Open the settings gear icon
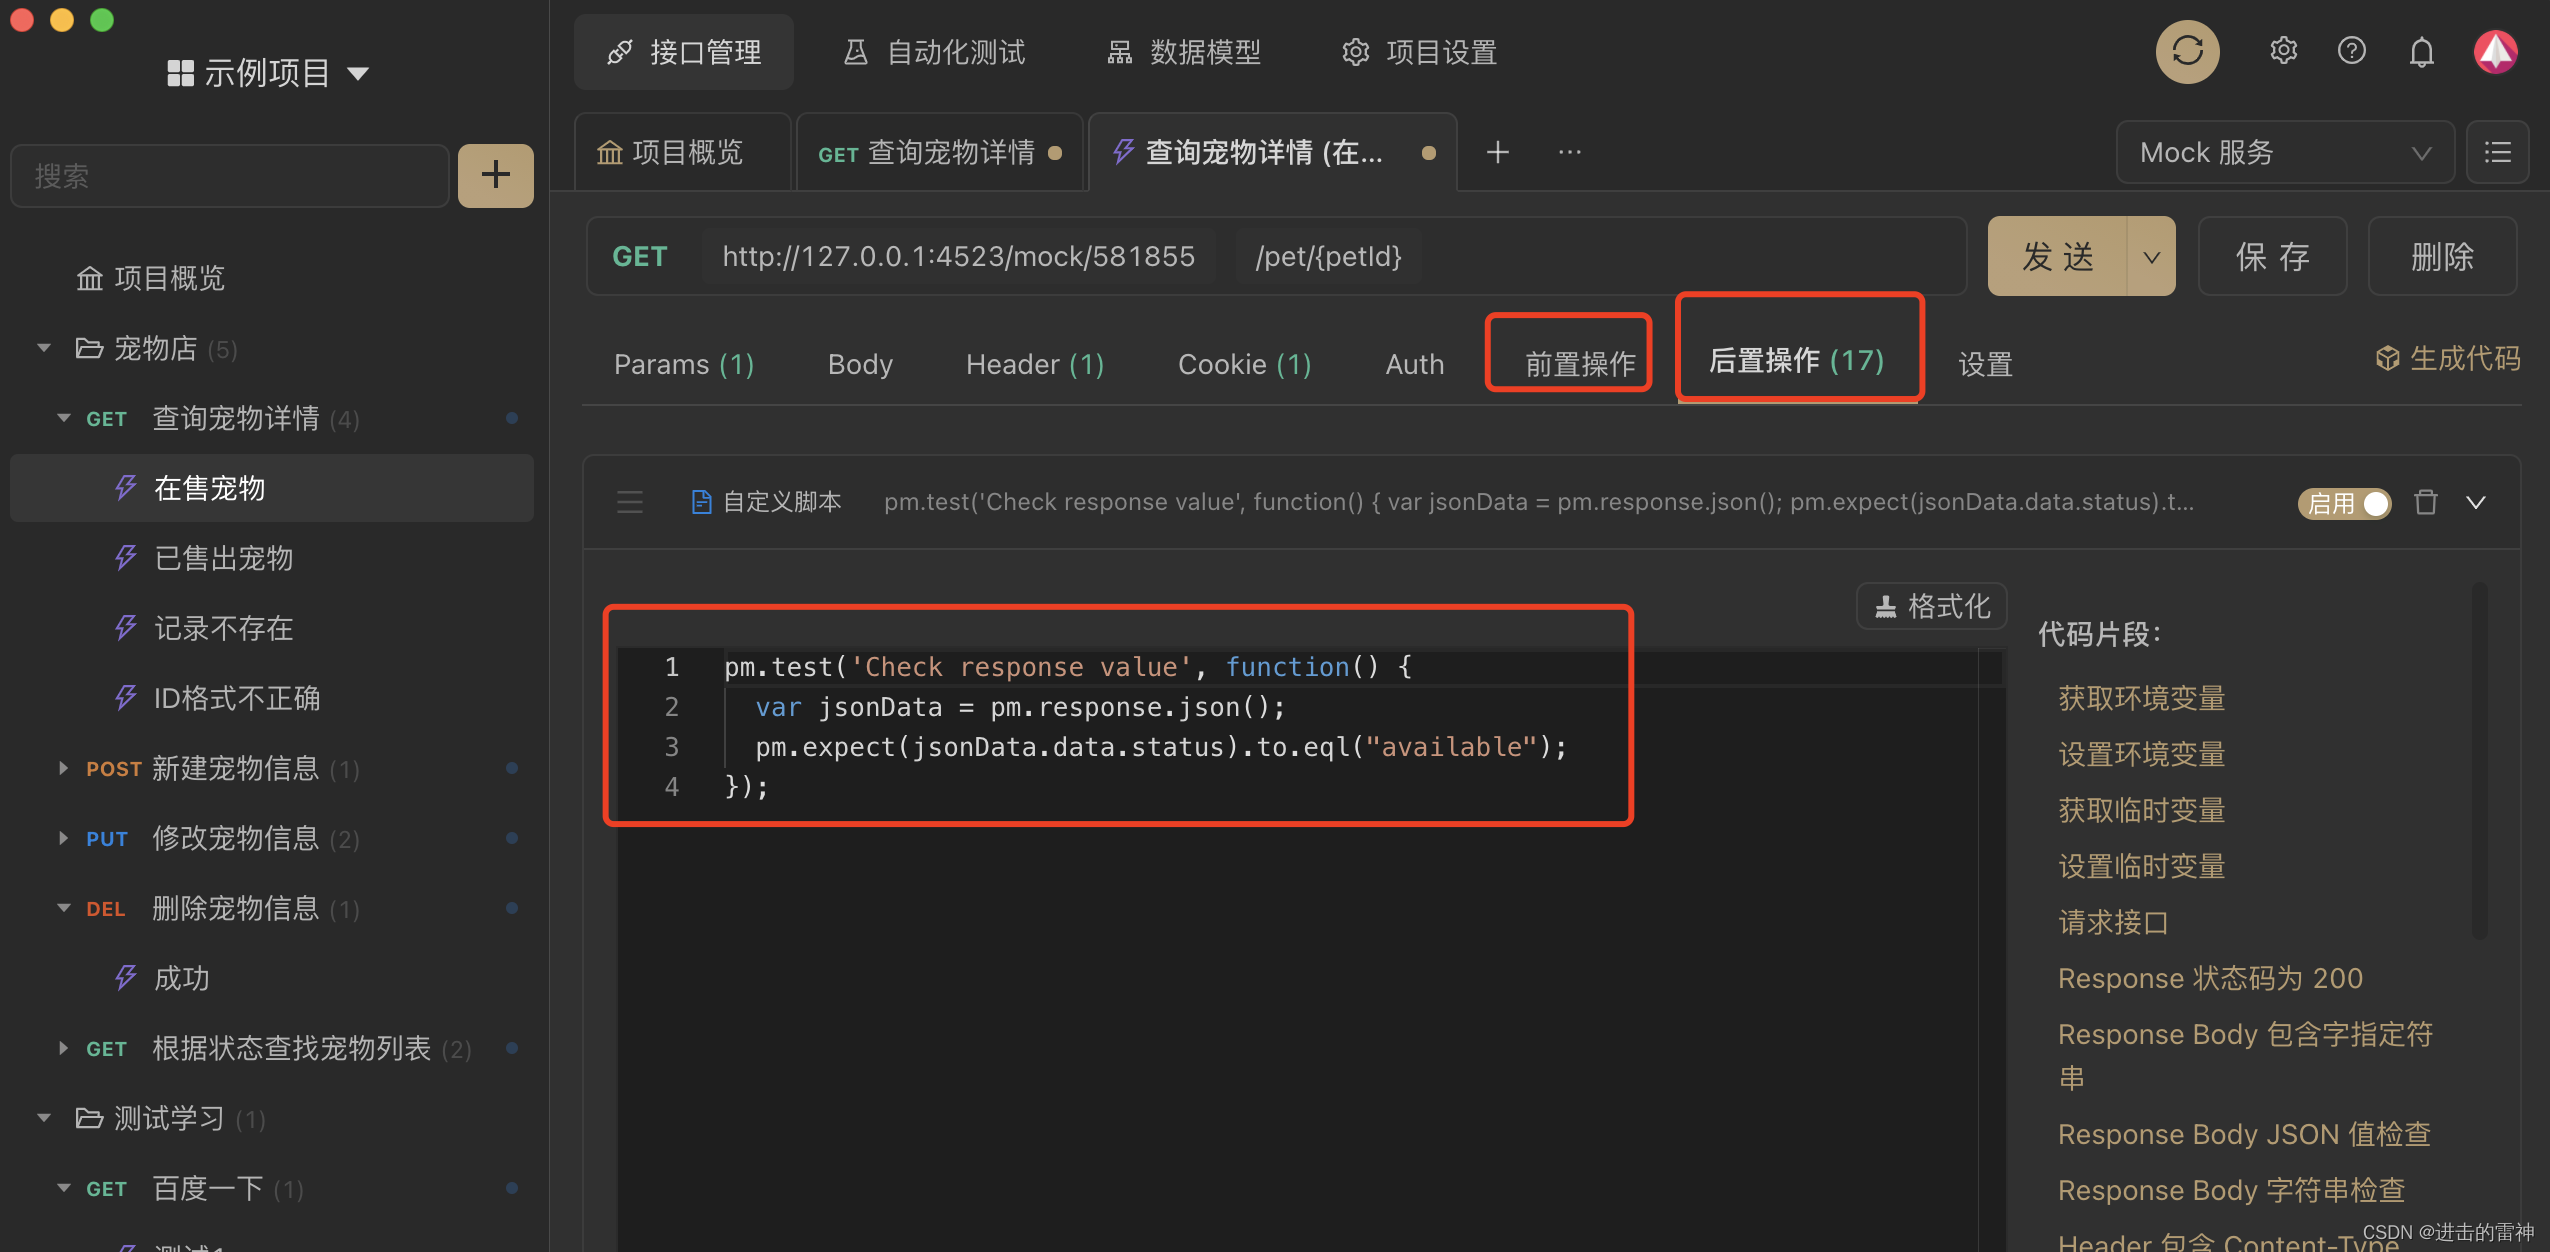Image resolution: width=2550 pixels, height=1252 pixels. 2283,51
